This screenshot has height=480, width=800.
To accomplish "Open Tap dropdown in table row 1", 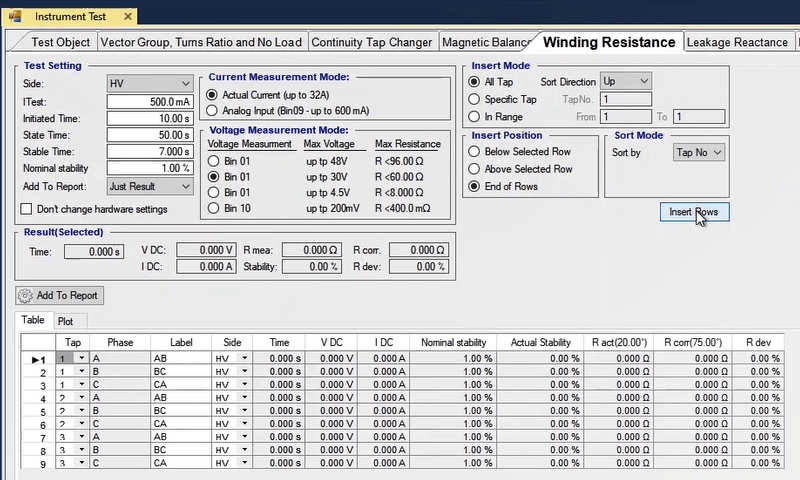I will [x=81, y=357].
